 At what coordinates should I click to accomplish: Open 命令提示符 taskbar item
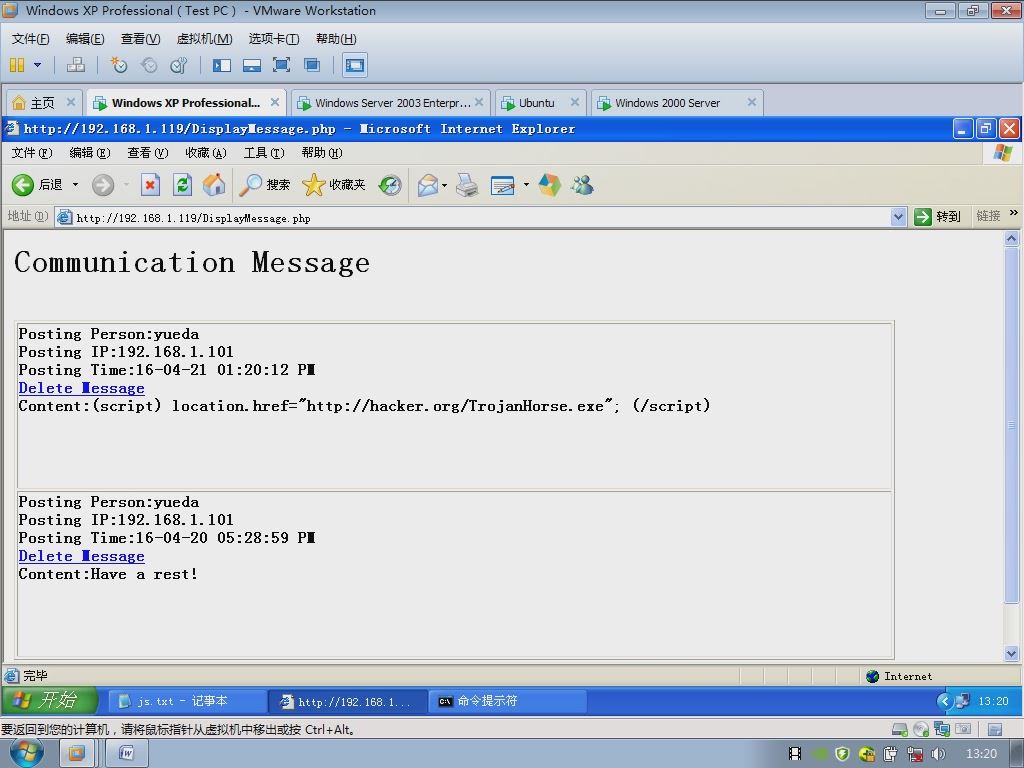pos(507,701)
